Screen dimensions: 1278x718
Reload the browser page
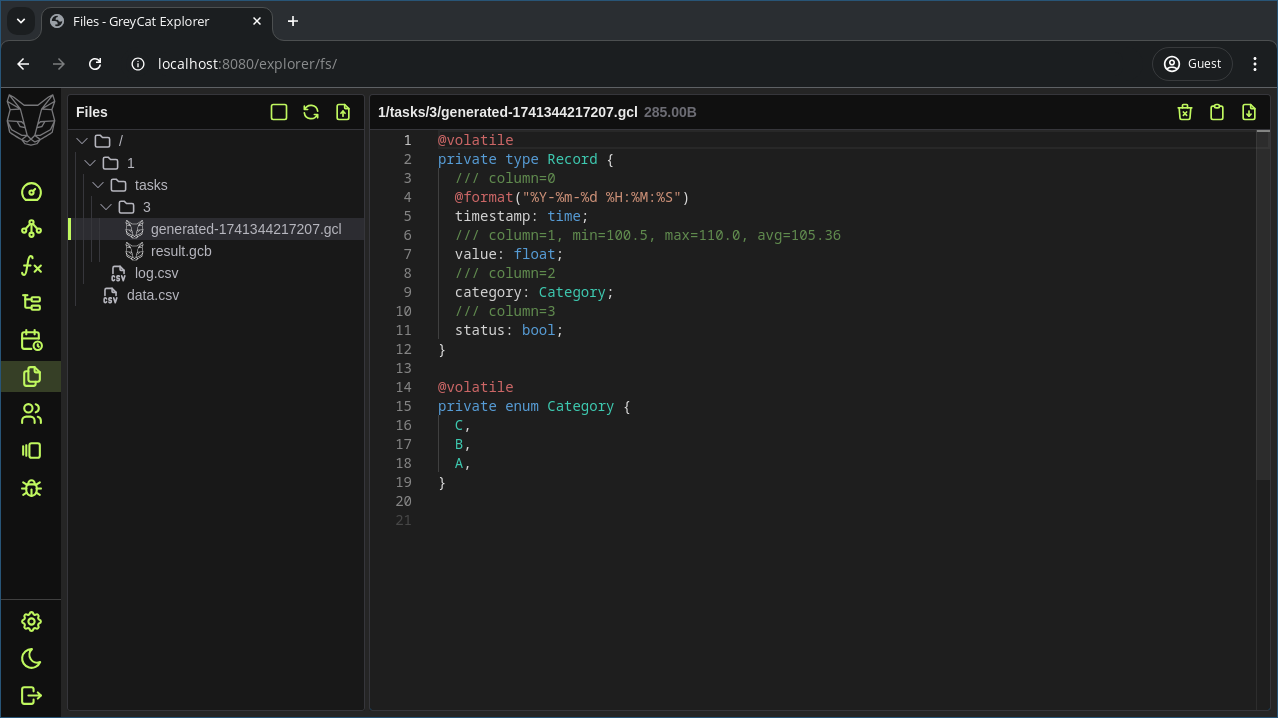[x=95, y=63]
